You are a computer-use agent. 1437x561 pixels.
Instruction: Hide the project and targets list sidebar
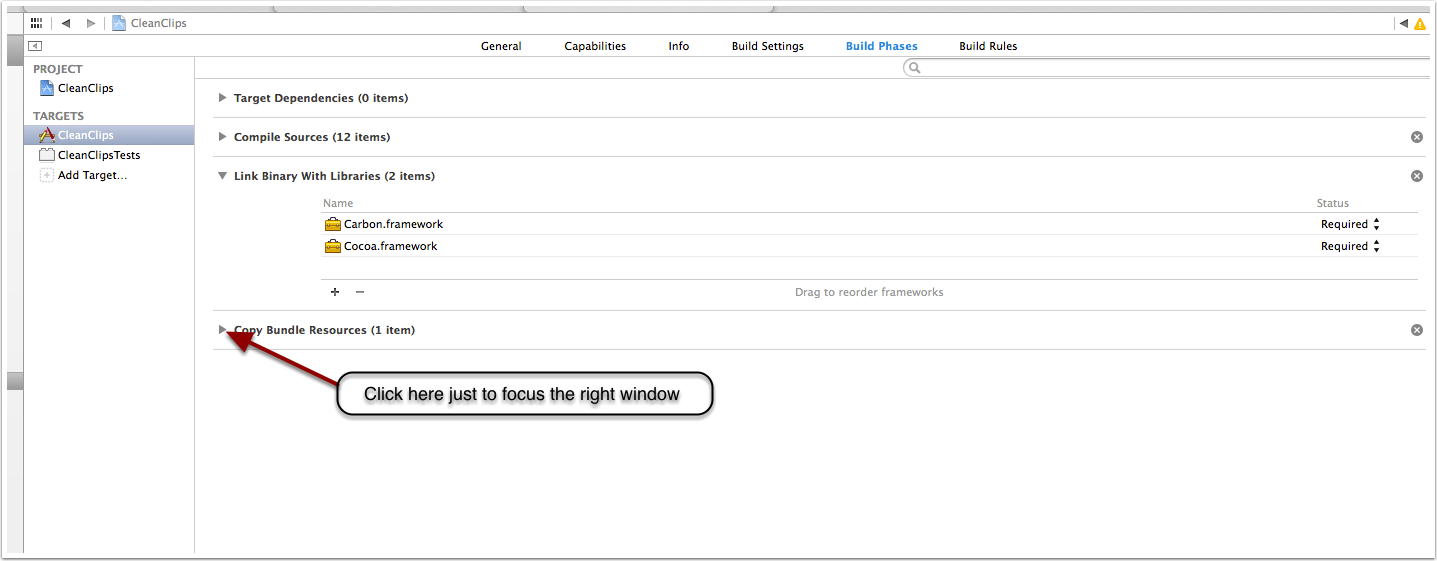click(x=35, y=46)
